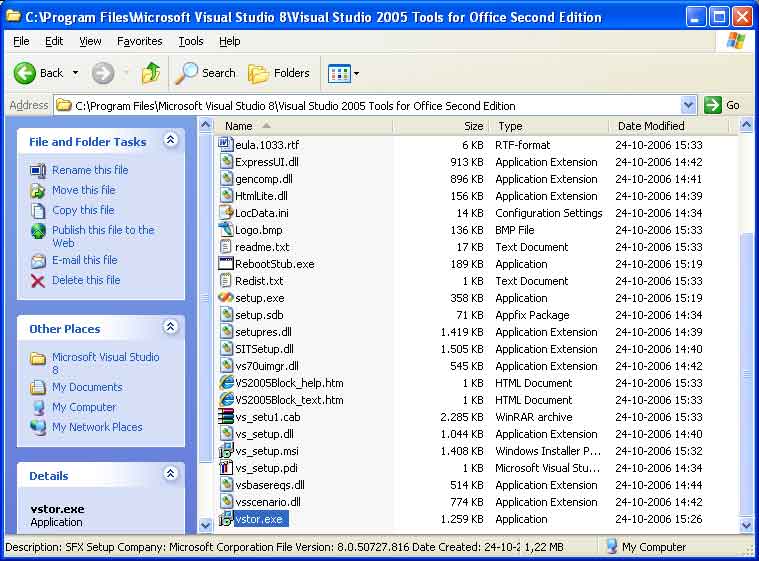Click Publish this file to the Web
The height and width of the screenshot is (561, 759).
pyautogui.click(x=103, y=236)
